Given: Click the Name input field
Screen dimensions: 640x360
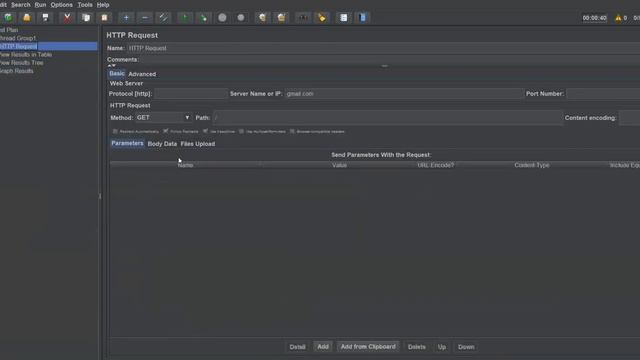Looking at the screenshot, I should pyautogui.click(x=383, y=48).
